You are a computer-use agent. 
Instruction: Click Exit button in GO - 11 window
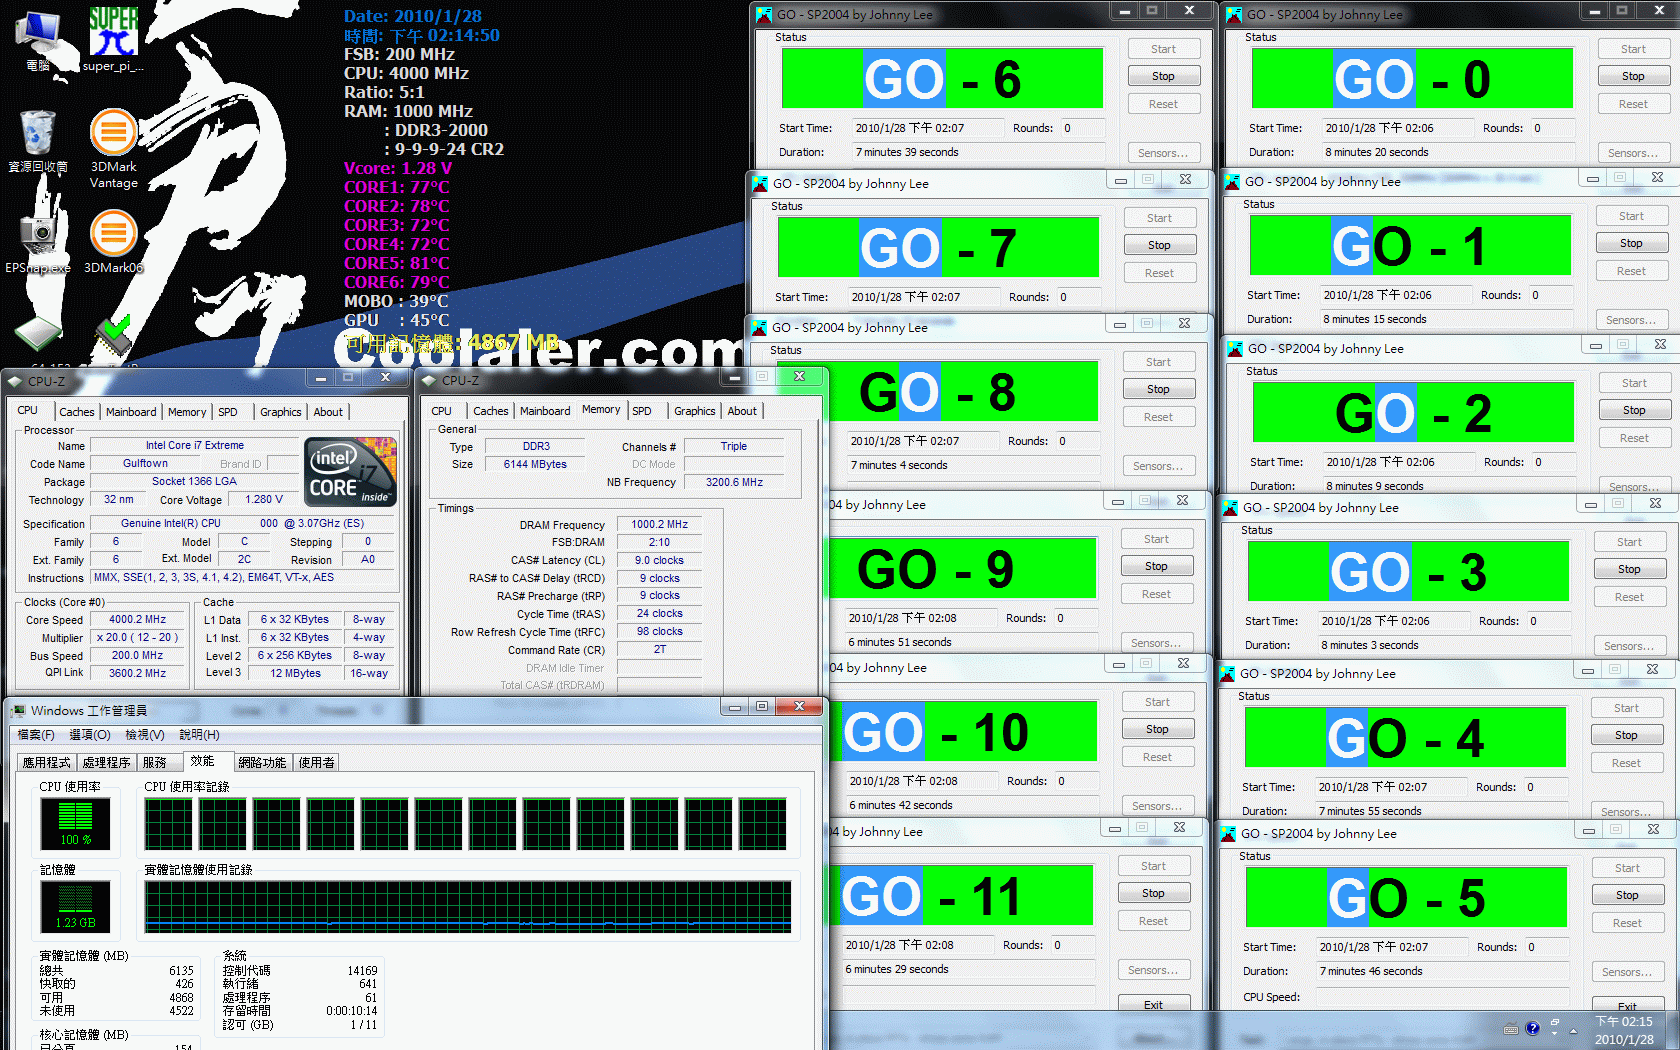point(1153,1004)
